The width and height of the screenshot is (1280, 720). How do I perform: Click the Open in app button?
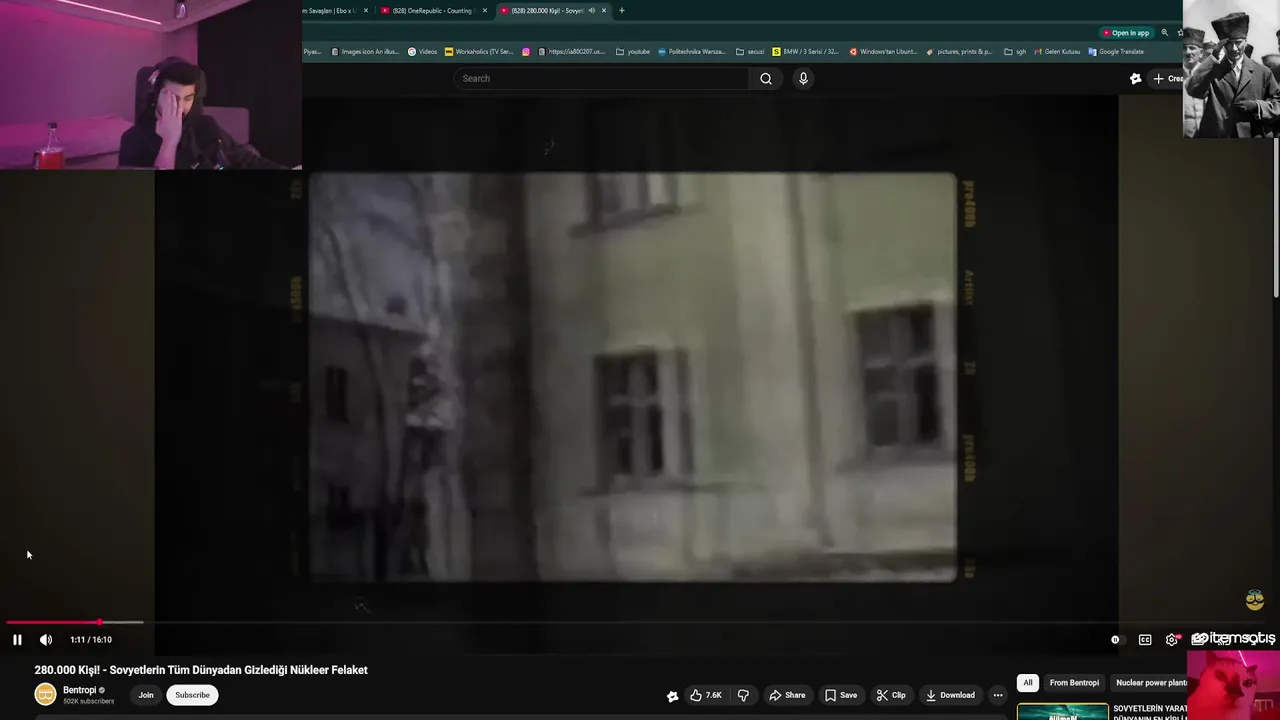tap(1126, 33)
